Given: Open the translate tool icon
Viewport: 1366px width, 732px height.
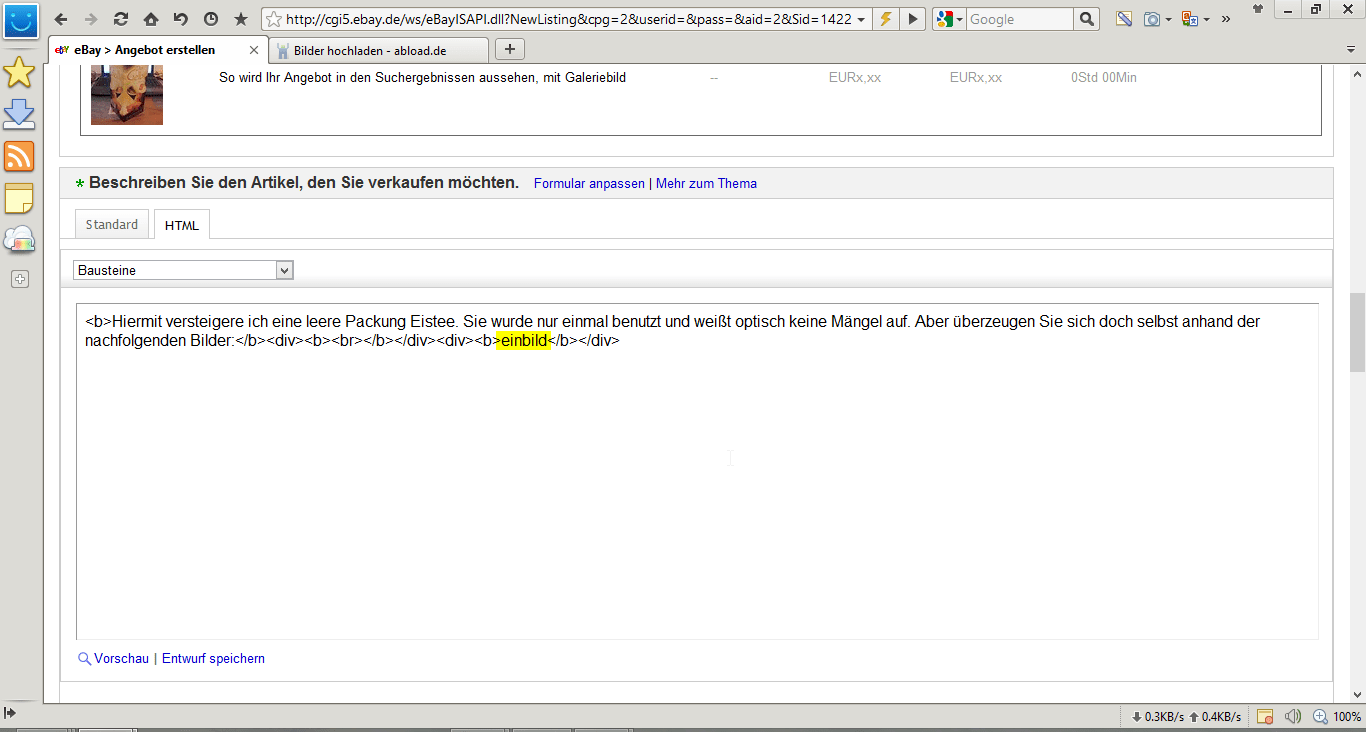Looking at the screenshot, I should (x=1189, y=19).
